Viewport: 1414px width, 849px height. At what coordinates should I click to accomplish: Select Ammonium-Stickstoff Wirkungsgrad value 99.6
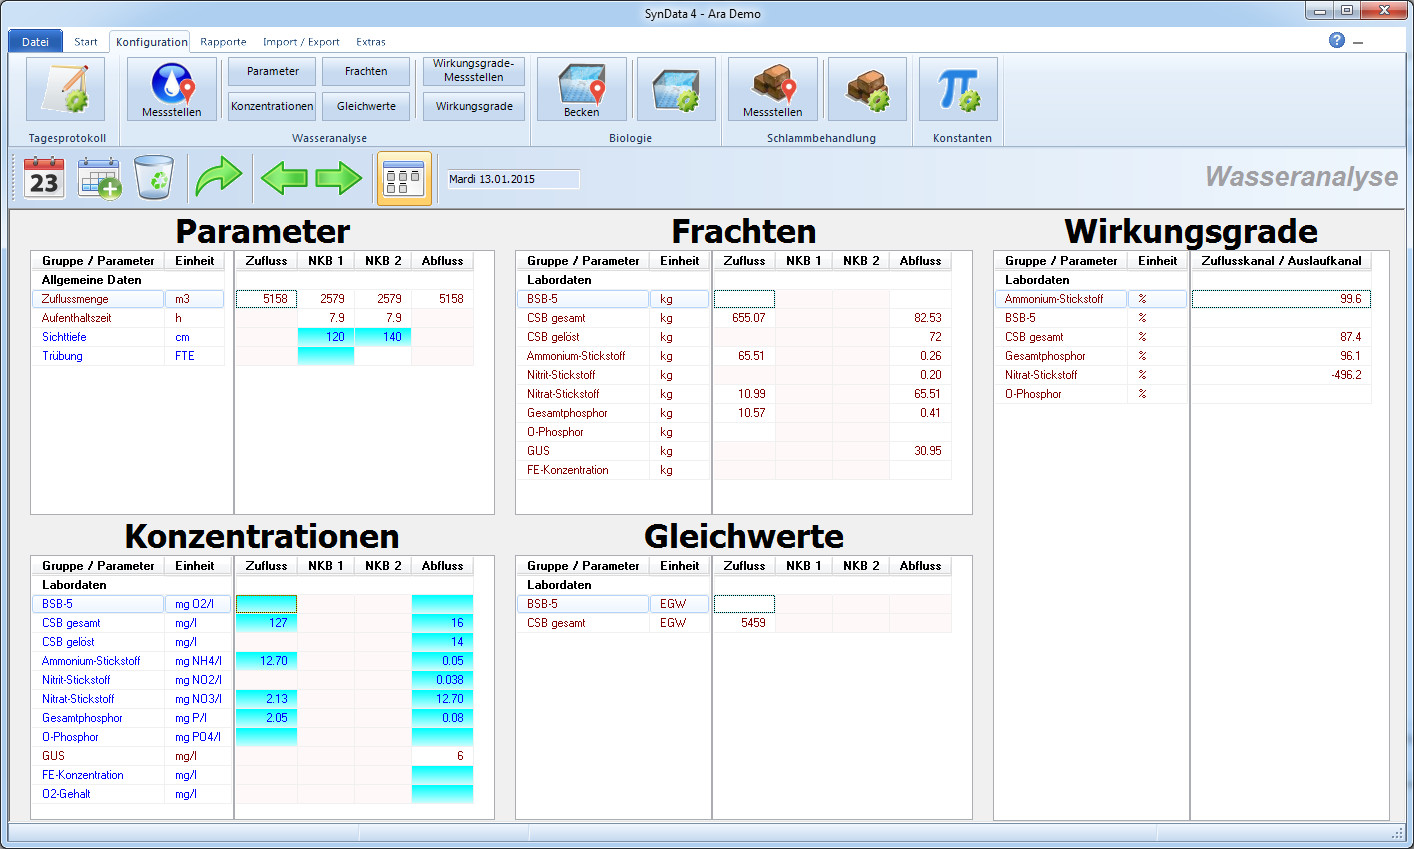click(x=1281, y=299)
